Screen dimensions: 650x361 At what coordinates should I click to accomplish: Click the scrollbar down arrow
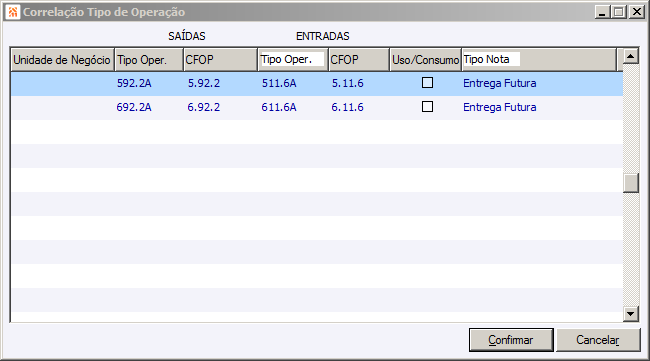[x=631, y=314]
